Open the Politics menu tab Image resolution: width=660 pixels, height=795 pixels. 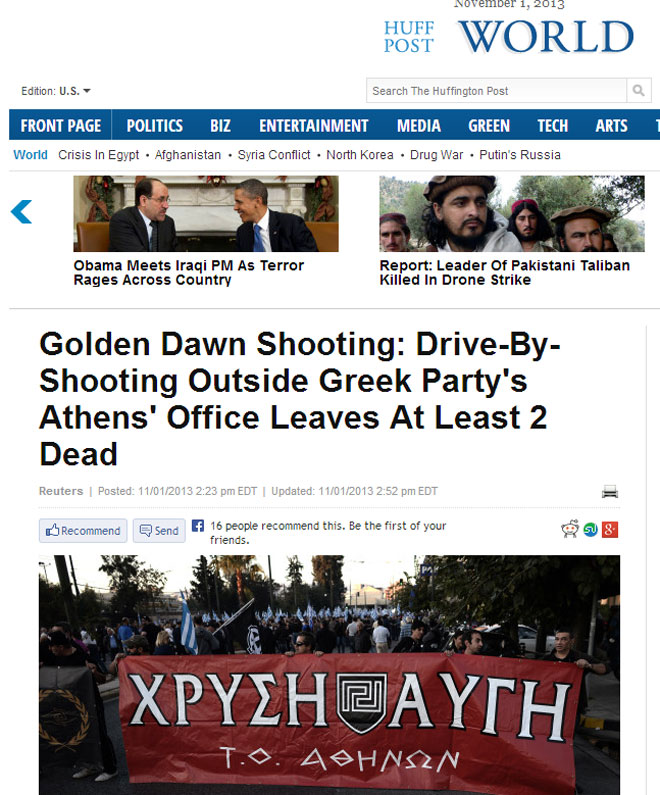pyautogui.click(x=154, y=126)
